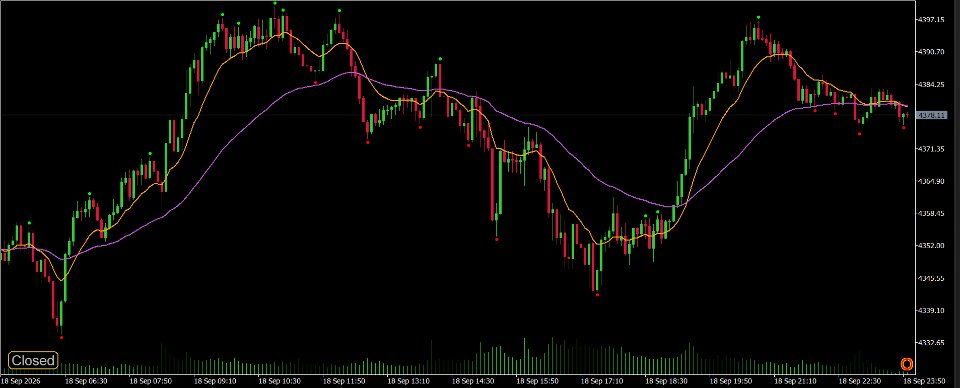
Task: Click the 4384.25 price axis label
Action: (x=931, y=84)
